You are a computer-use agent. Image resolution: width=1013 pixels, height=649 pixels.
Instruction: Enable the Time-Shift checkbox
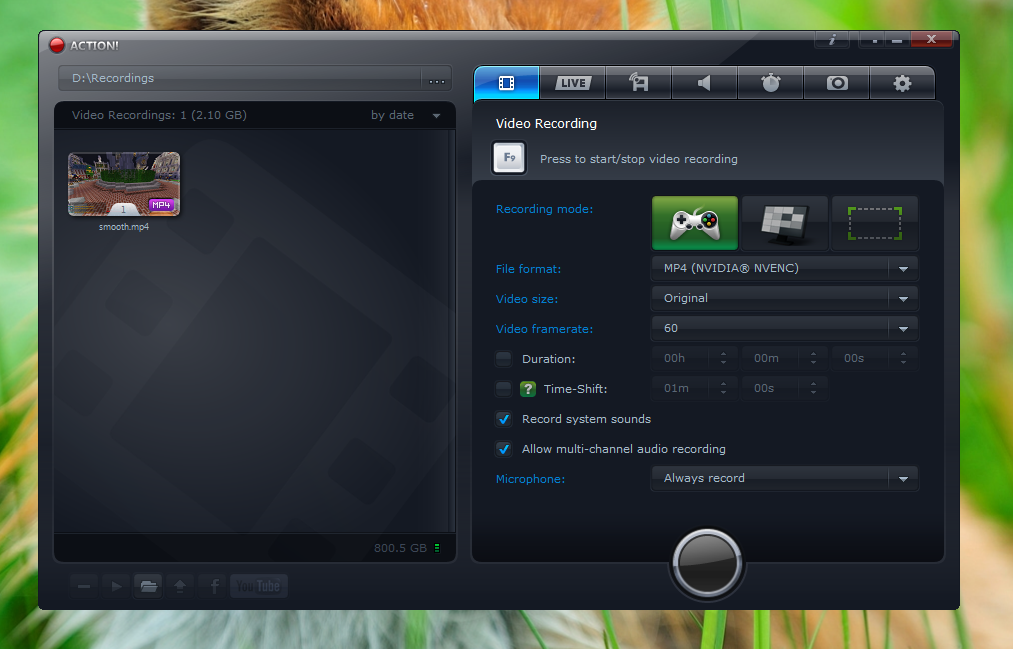(x=504, y=389)
